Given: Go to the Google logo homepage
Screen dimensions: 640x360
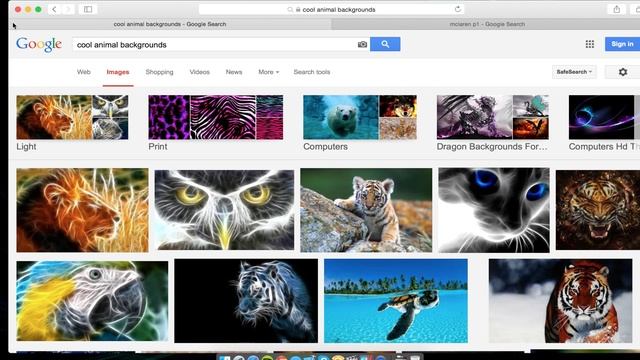Looking at the screenshot, I should tap(39, 44).
